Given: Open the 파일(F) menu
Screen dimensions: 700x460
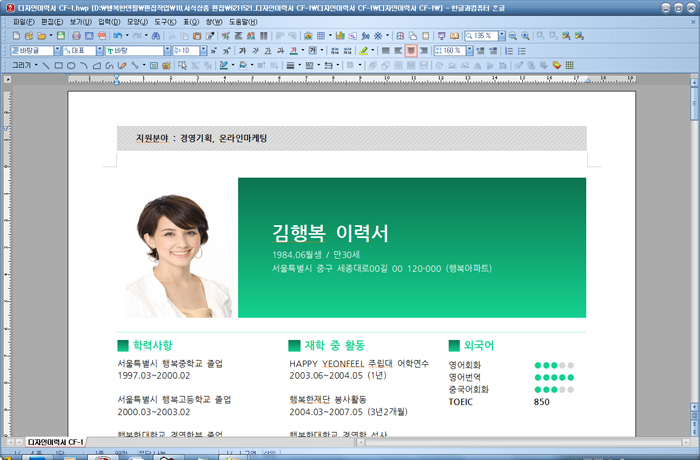Looking at the screenshot, I should tap(24, 22).
